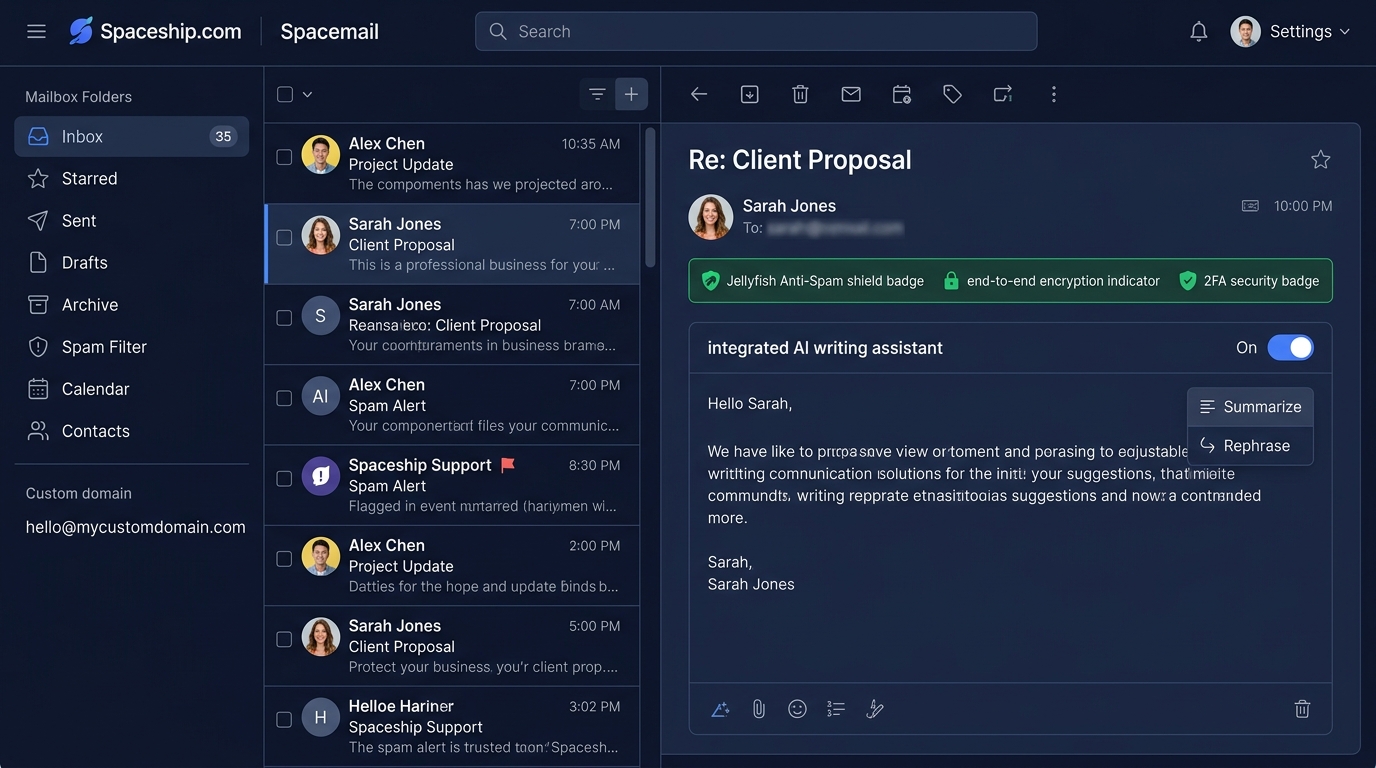Viewport: 1376px width, 768px height.
Task: Click the plus compose button
Action: pyautogui.click(x=631, y=94)
